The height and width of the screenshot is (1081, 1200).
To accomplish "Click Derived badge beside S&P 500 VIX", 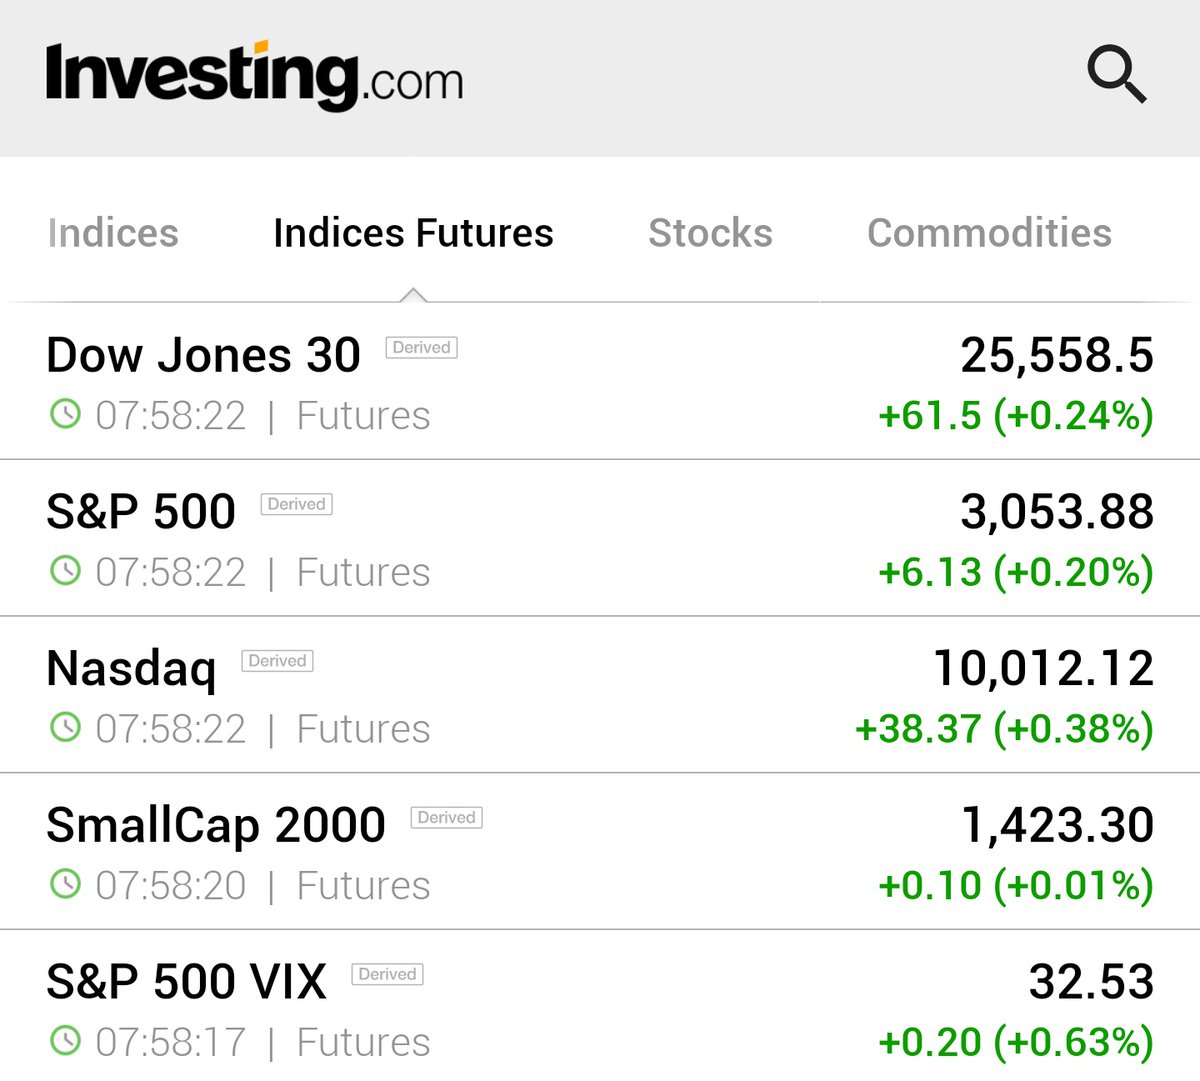I will tap(387, 974).
